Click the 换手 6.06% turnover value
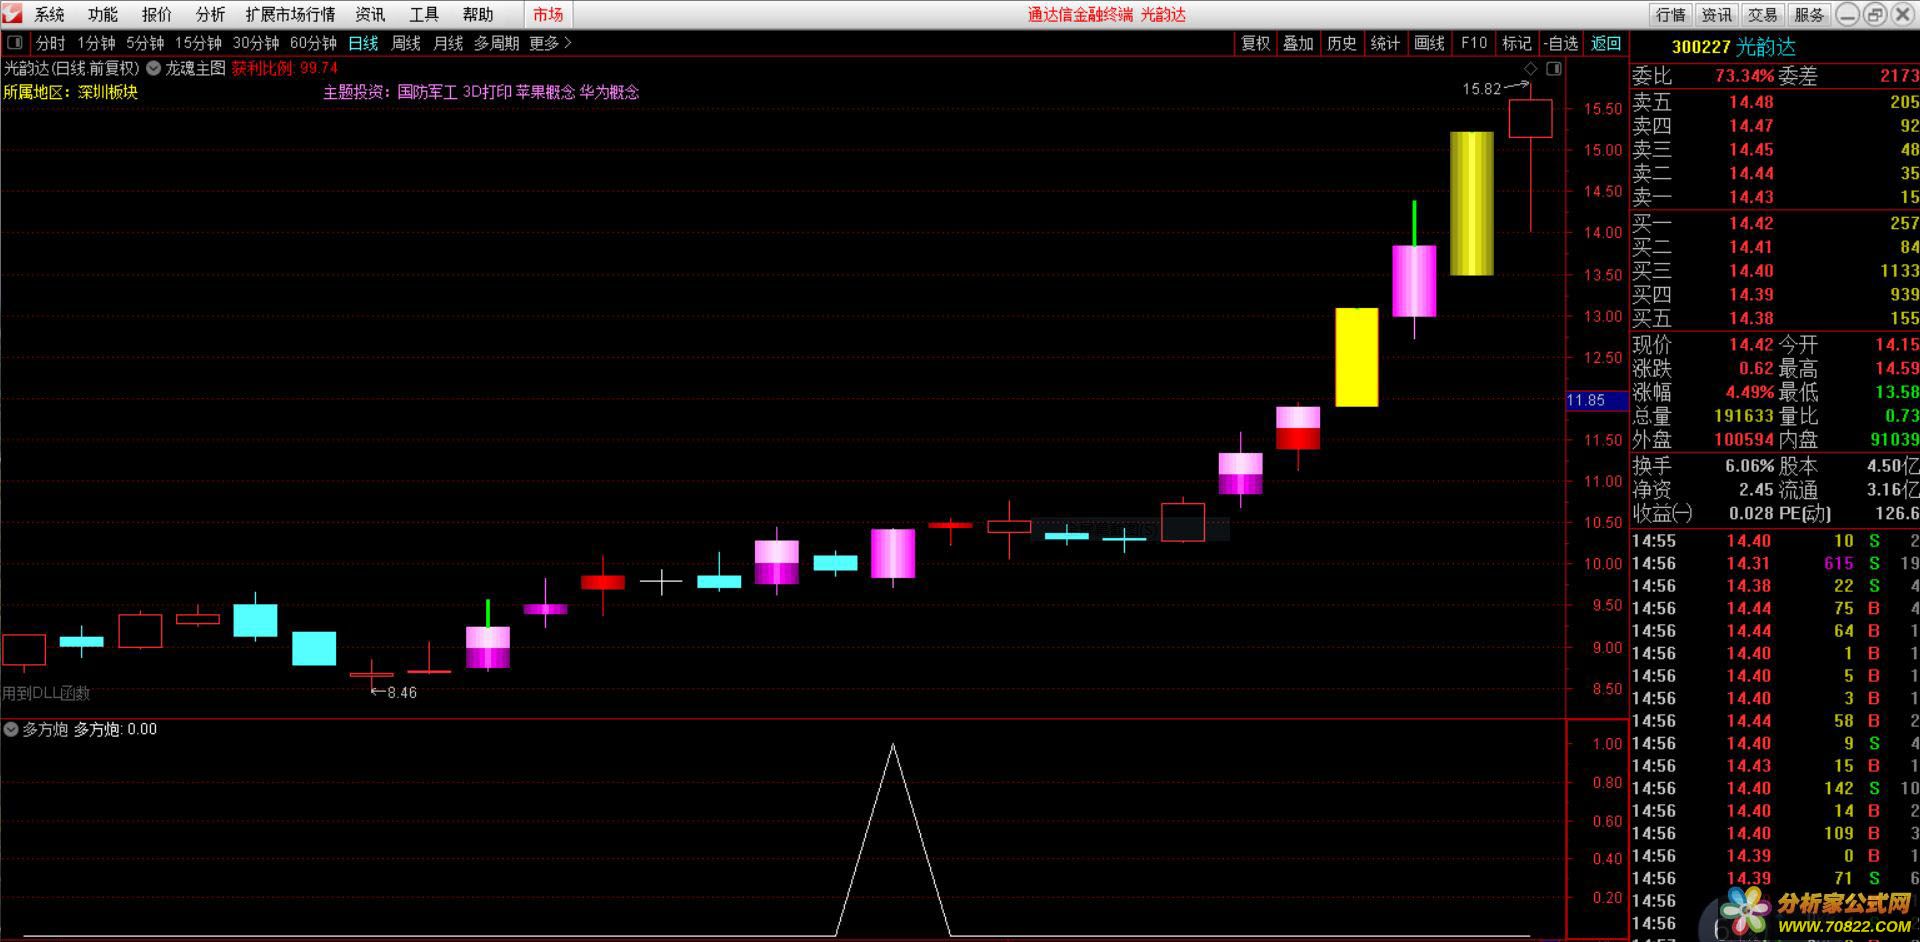The height and width of the screenshot is (942, 1920). [1749, 466]
